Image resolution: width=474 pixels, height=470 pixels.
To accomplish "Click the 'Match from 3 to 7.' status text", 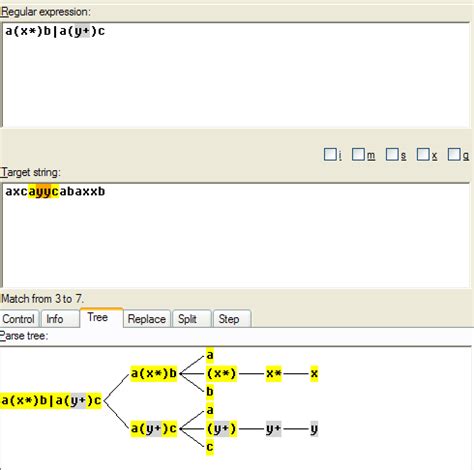I will 42,299.
